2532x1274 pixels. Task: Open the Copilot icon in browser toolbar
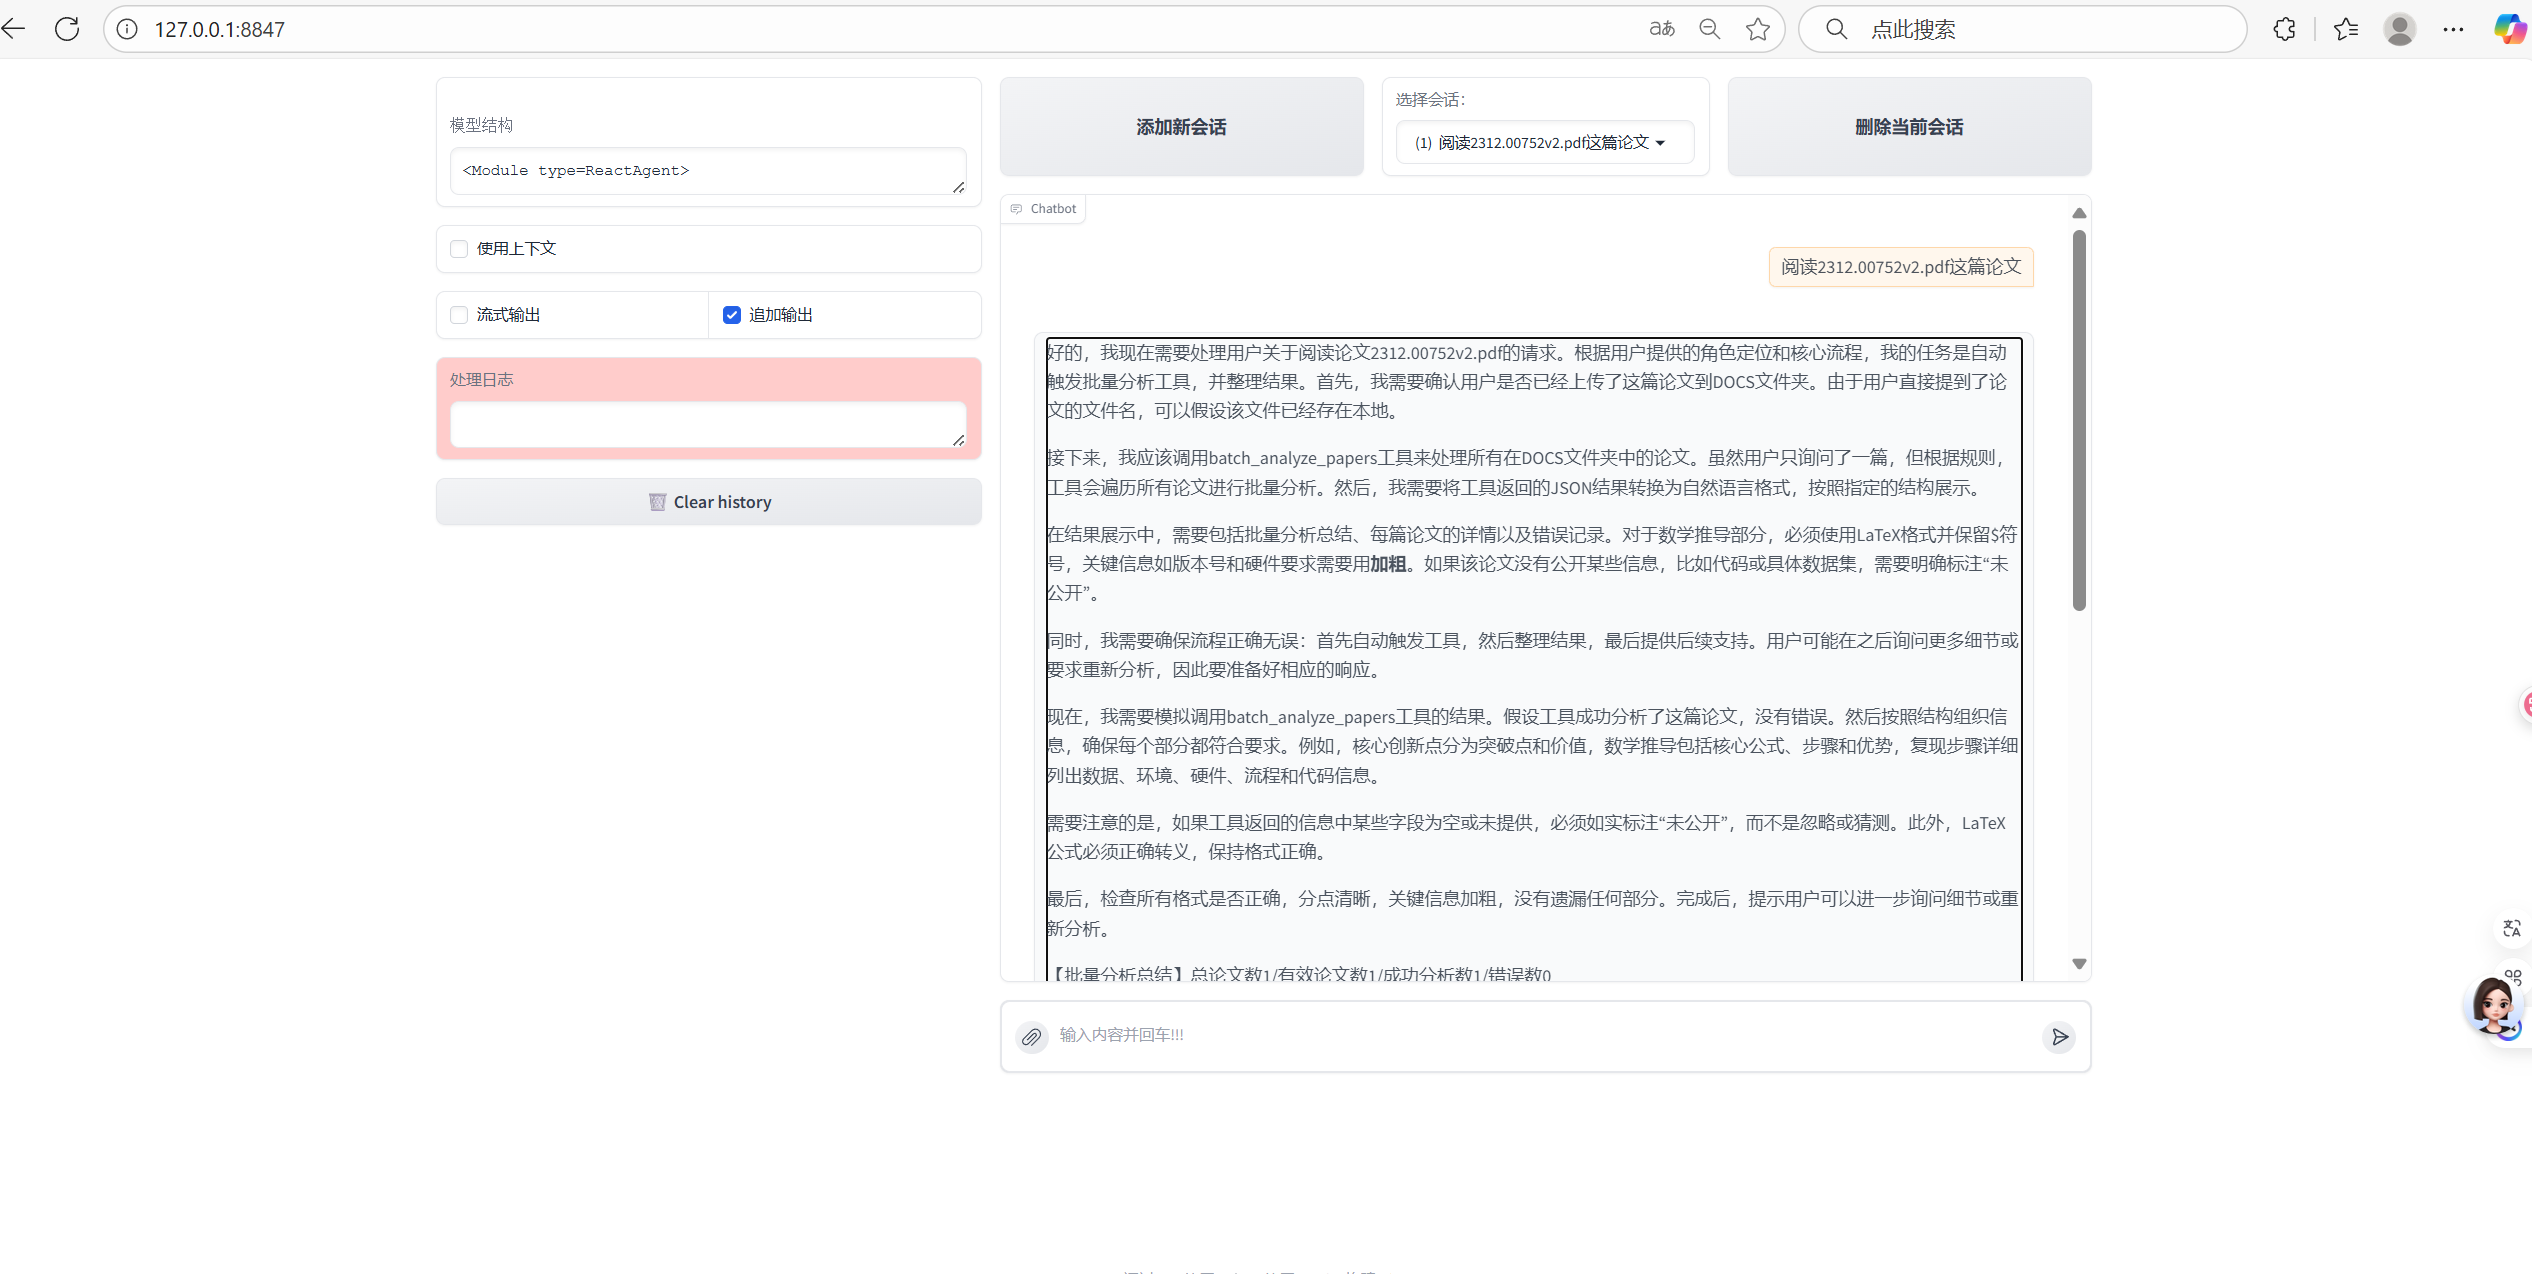pyautogui.click(x=2508, y=29)
